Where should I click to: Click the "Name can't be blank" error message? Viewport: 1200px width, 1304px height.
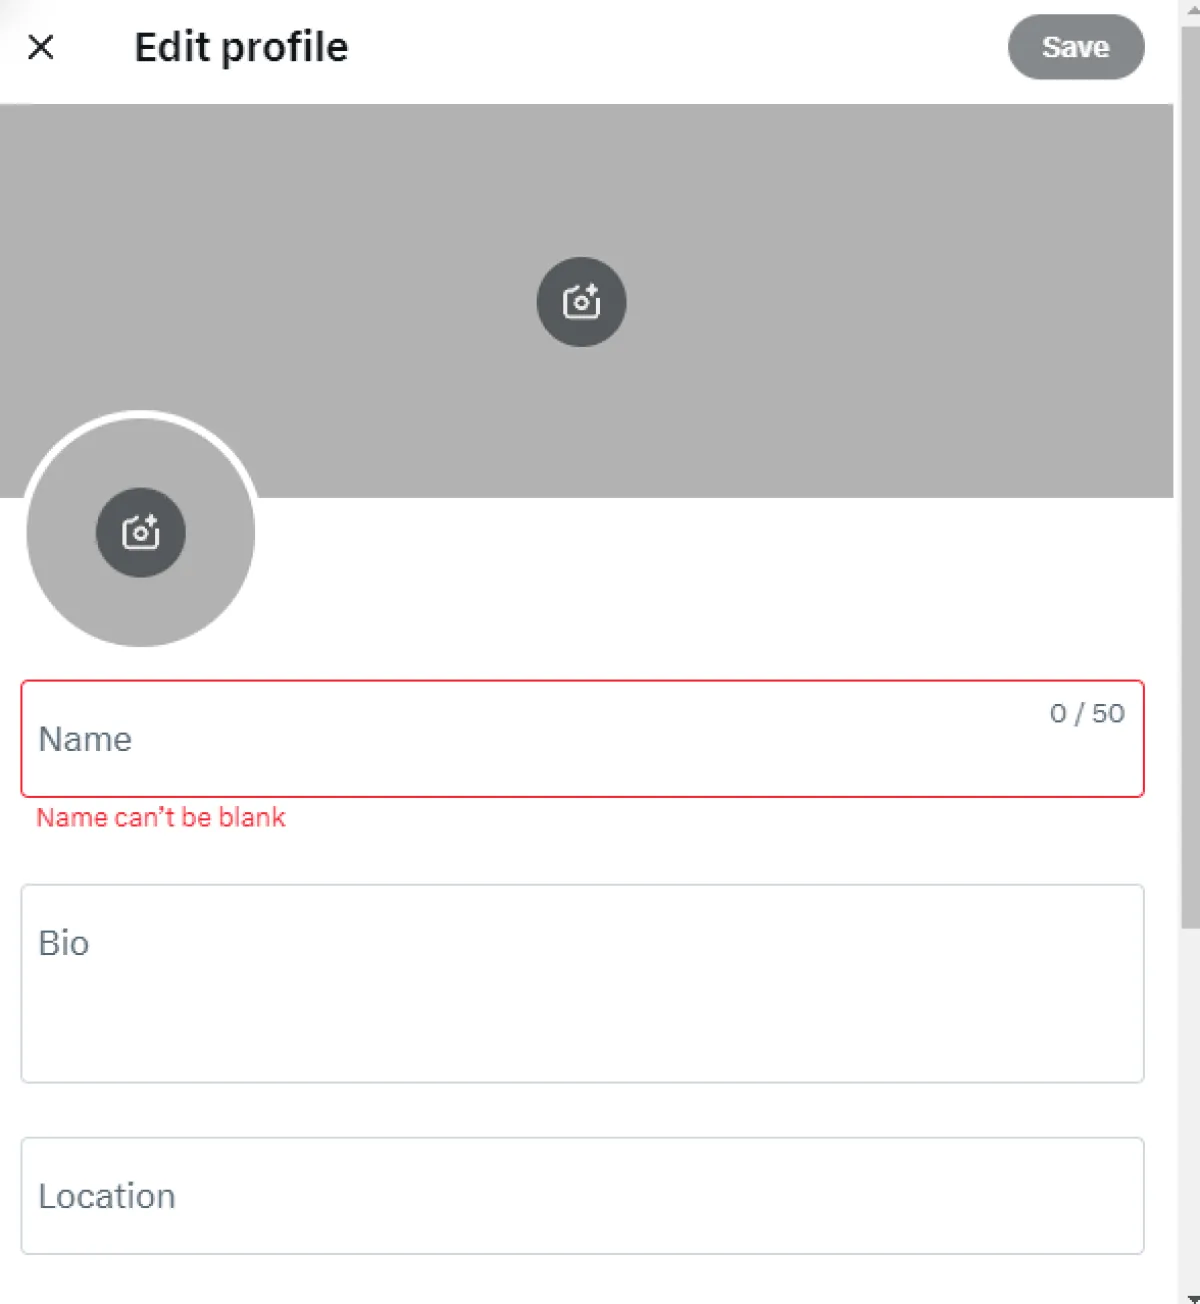[x=161, y=817]
